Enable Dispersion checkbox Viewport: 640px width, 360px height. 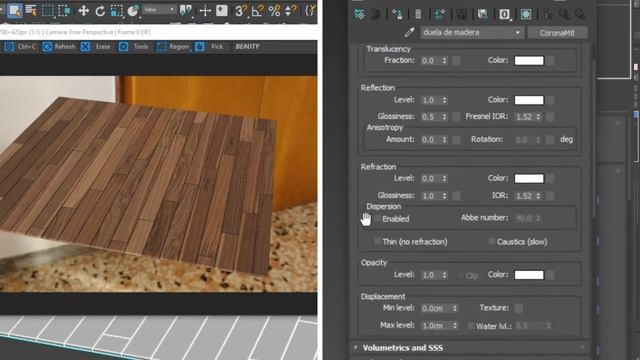(378, 218)
